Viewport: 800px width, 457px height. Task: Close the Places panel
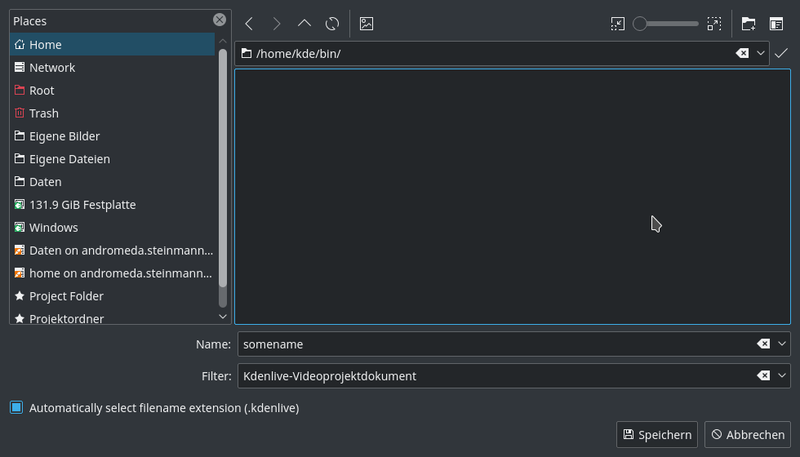point(219,20)
